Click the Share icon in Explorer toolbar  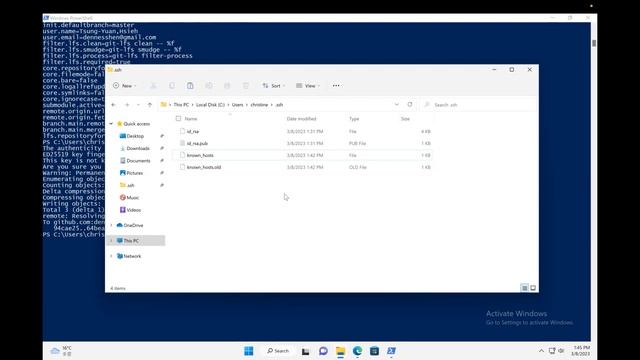[x=227, y=86]
